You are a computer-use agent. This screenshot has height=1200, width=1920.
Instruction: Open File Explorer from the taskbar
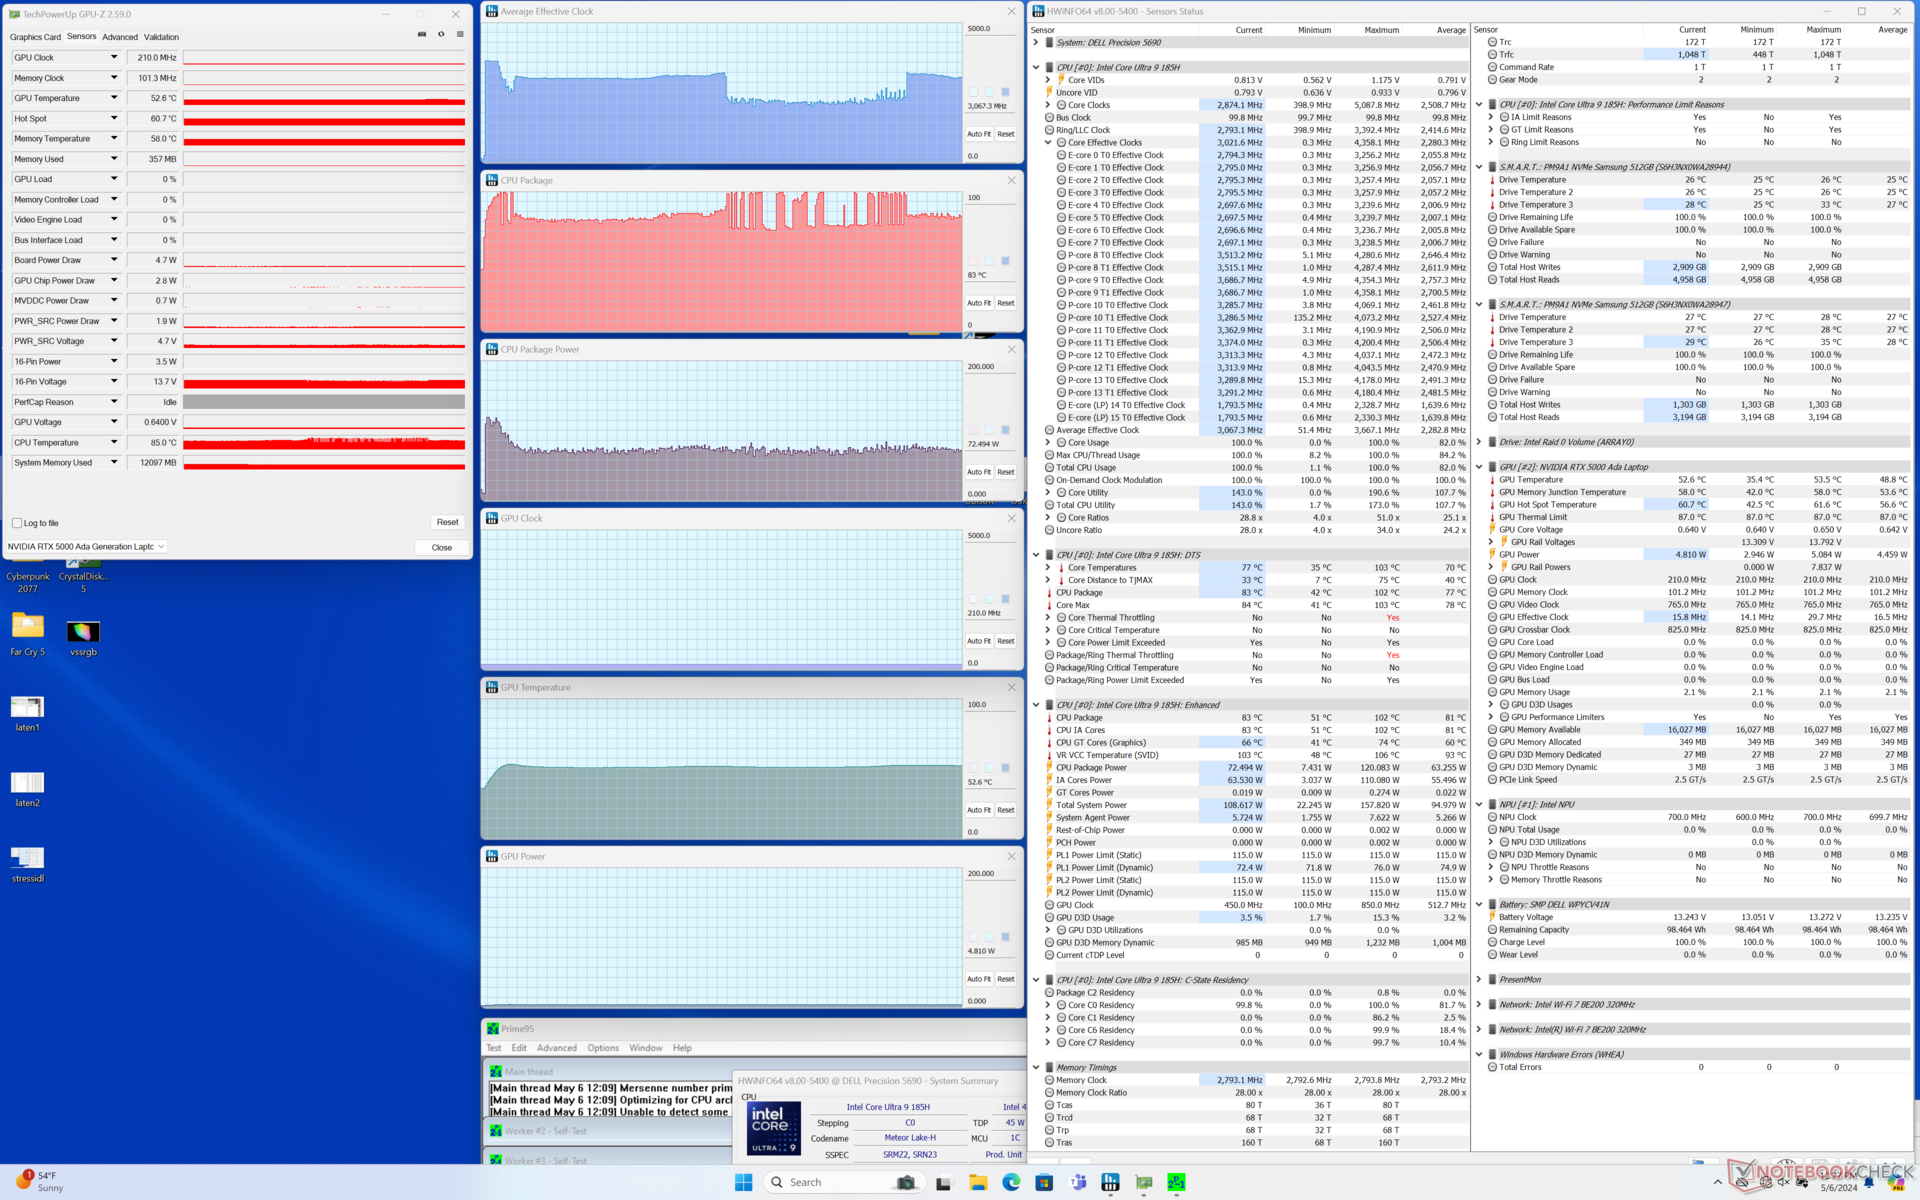point(978,1182)
